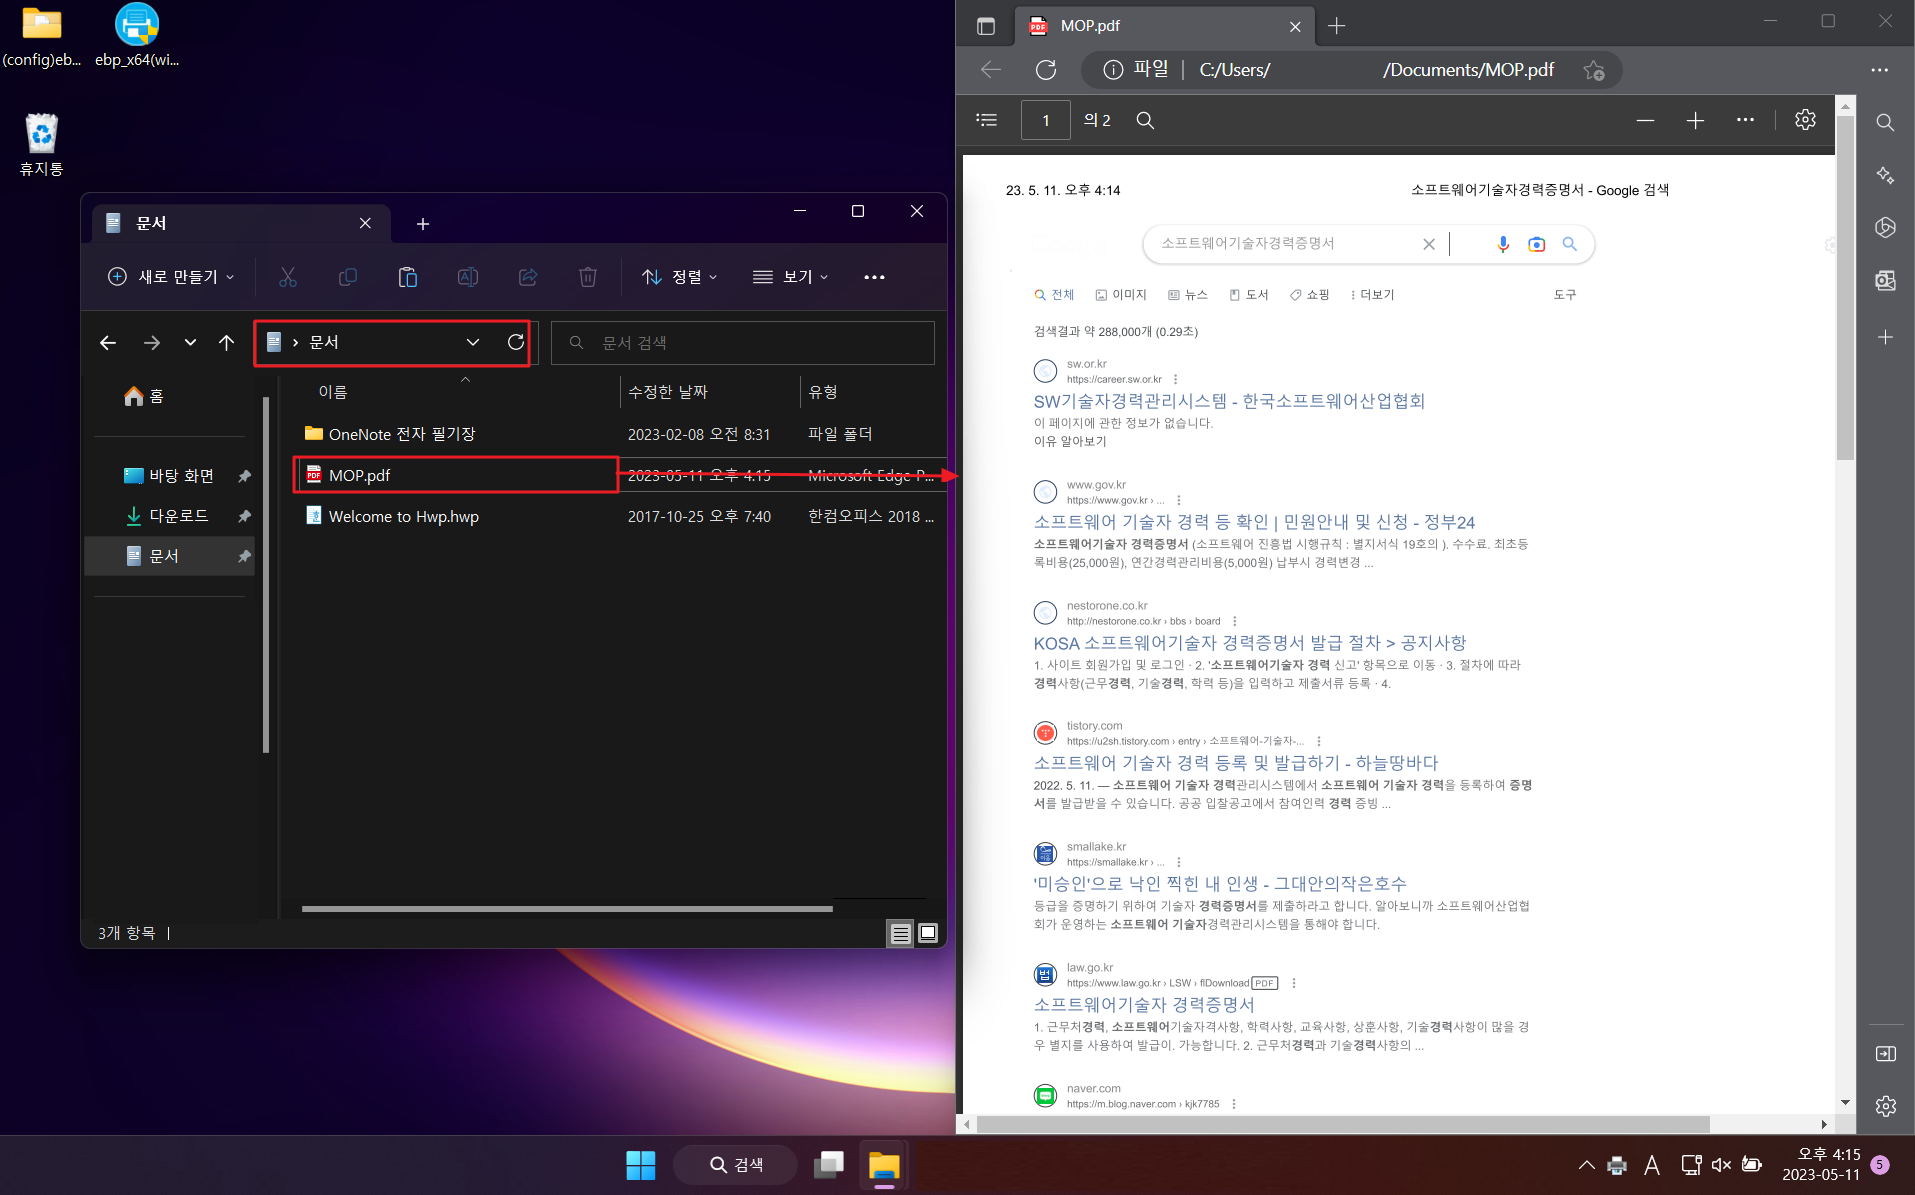Click the Rename icon in File Explorer toolbar
The height and width of the screenshot is (1195, 1915).
[x=468, y=277]
